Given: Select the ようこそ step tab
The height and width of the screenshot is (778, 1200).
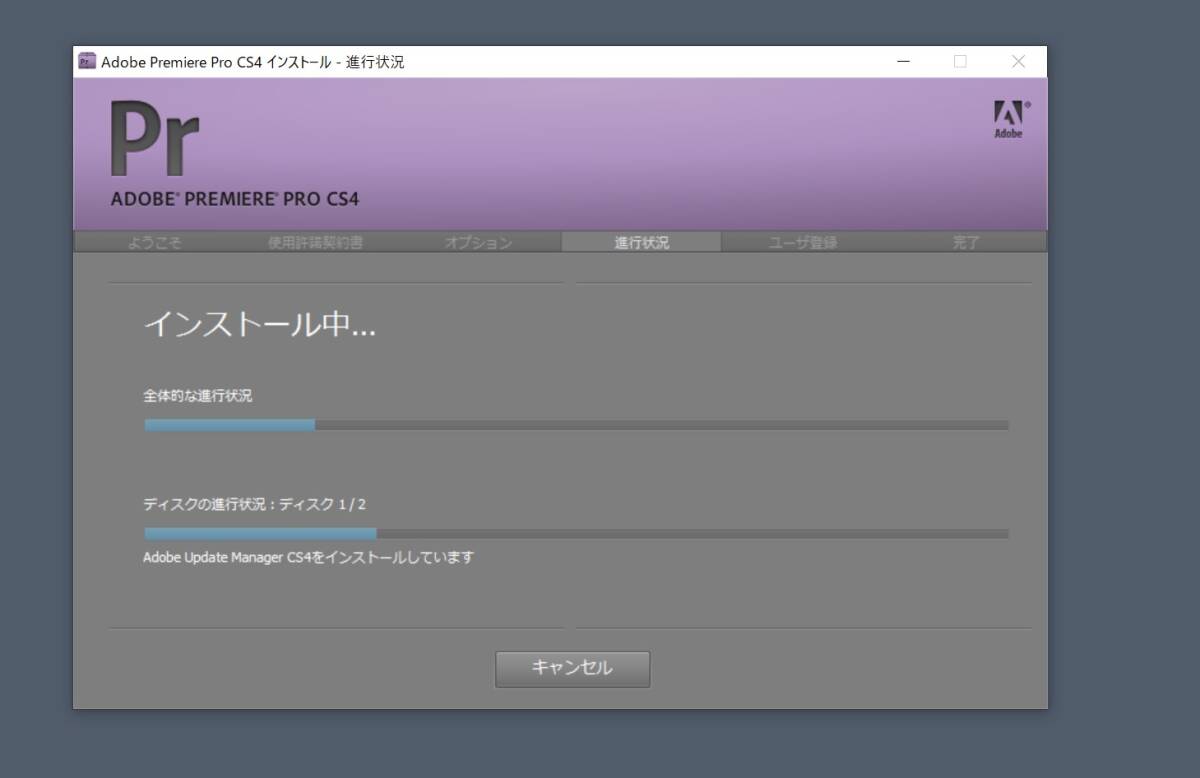Looking at the screenshot, I should pos(155,242).
